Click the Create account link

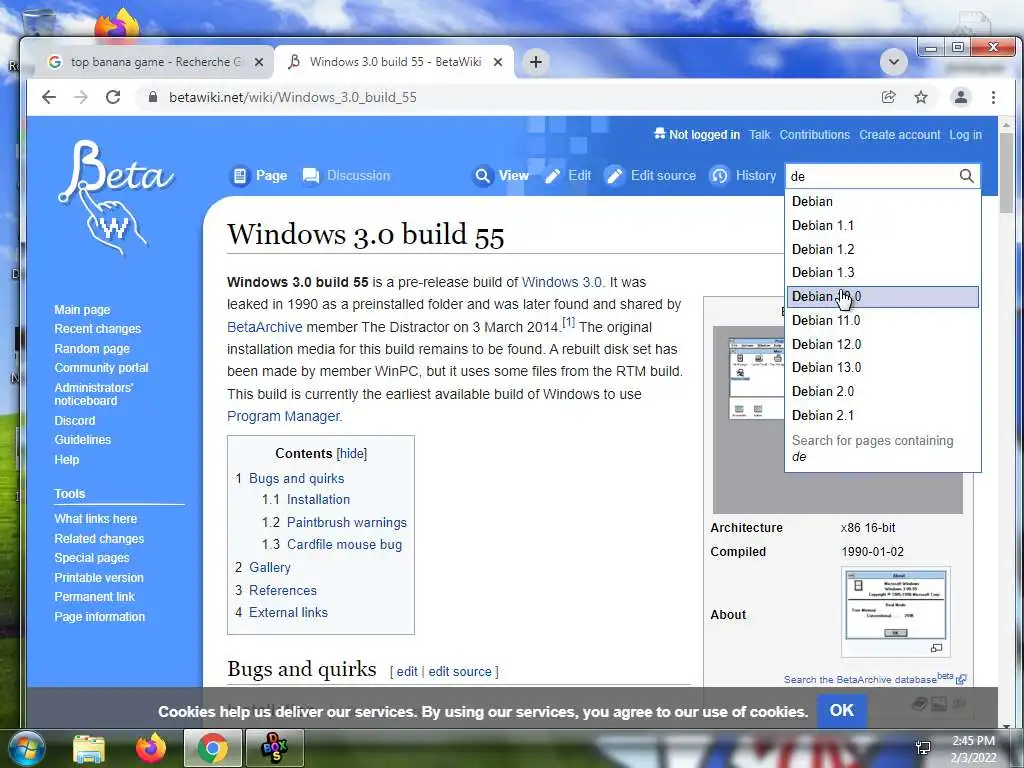tap(899, 135)
